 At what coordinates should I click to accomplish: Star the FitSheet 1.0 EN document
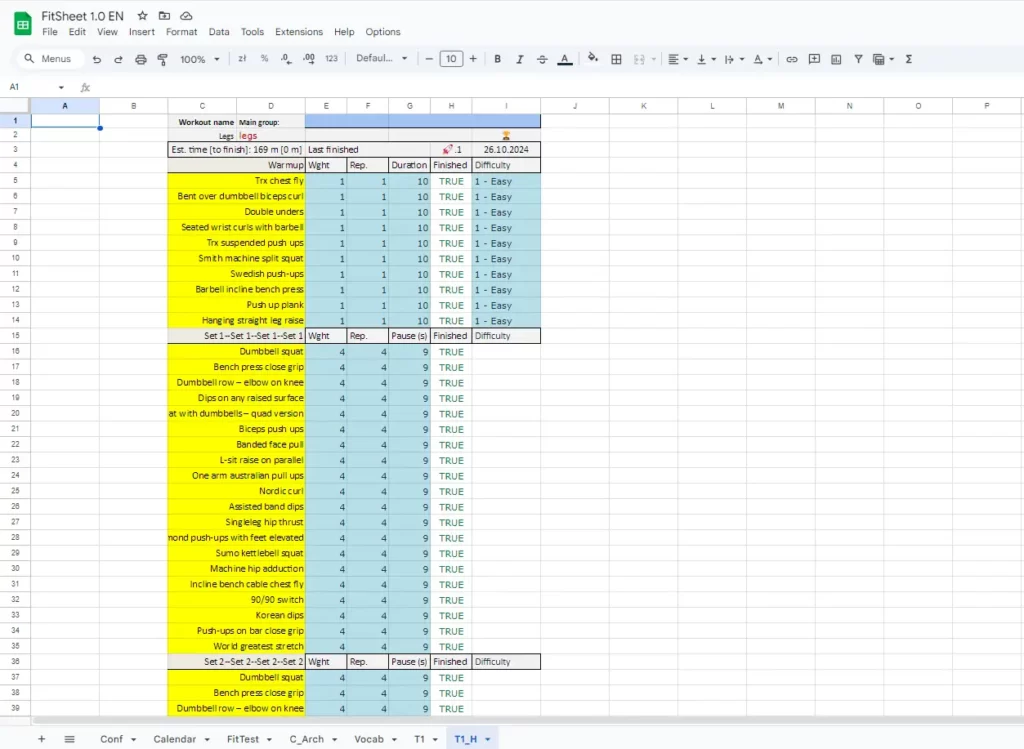143,16
